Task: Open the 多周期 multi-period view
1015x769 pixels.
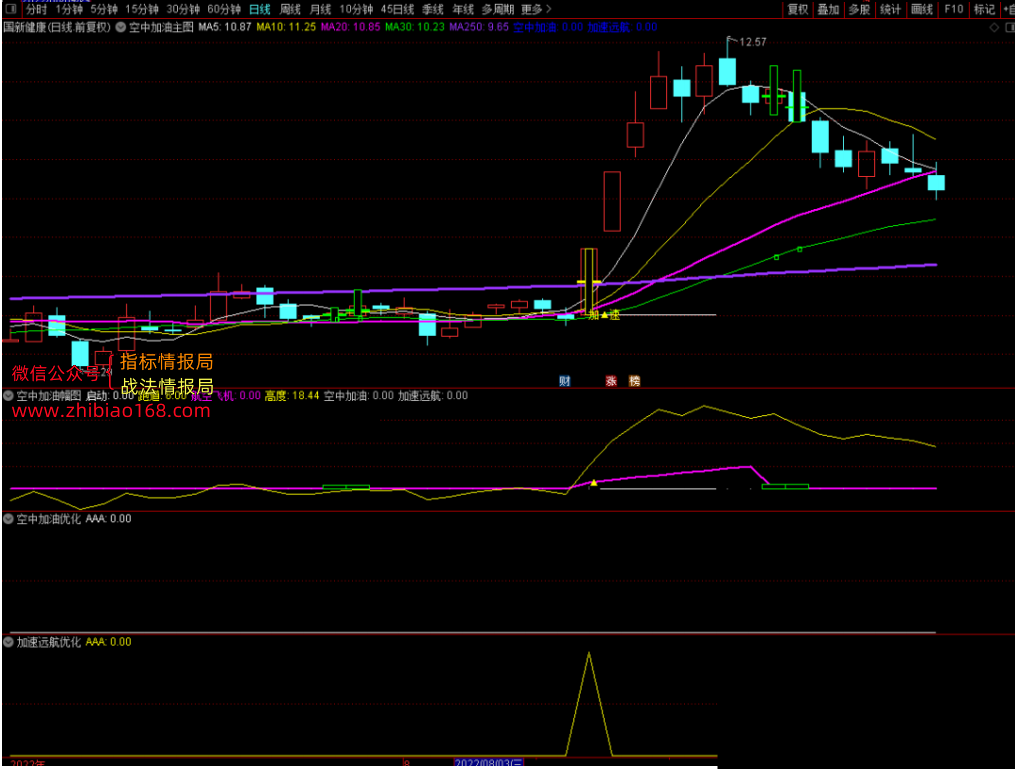Action: tap(498, 9)
